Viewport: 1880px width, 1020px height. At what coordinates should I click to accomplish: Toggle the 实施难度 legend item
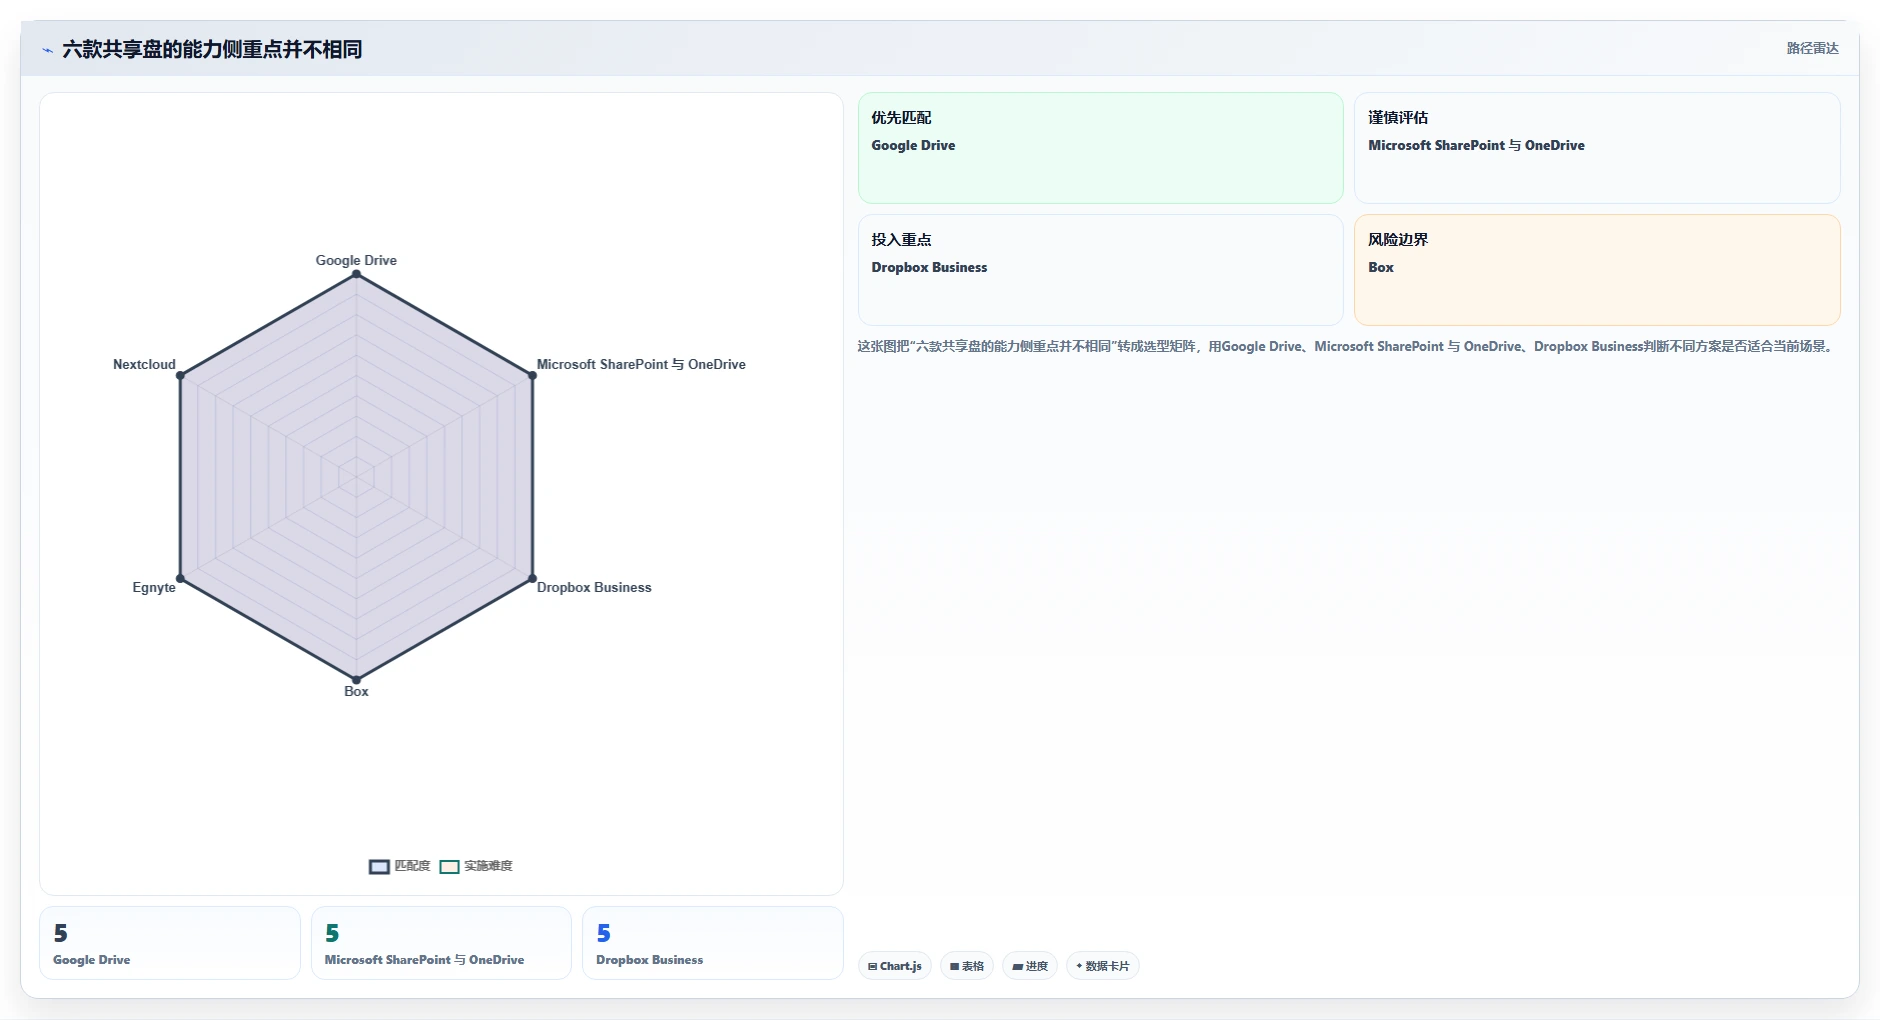point(476,866)
